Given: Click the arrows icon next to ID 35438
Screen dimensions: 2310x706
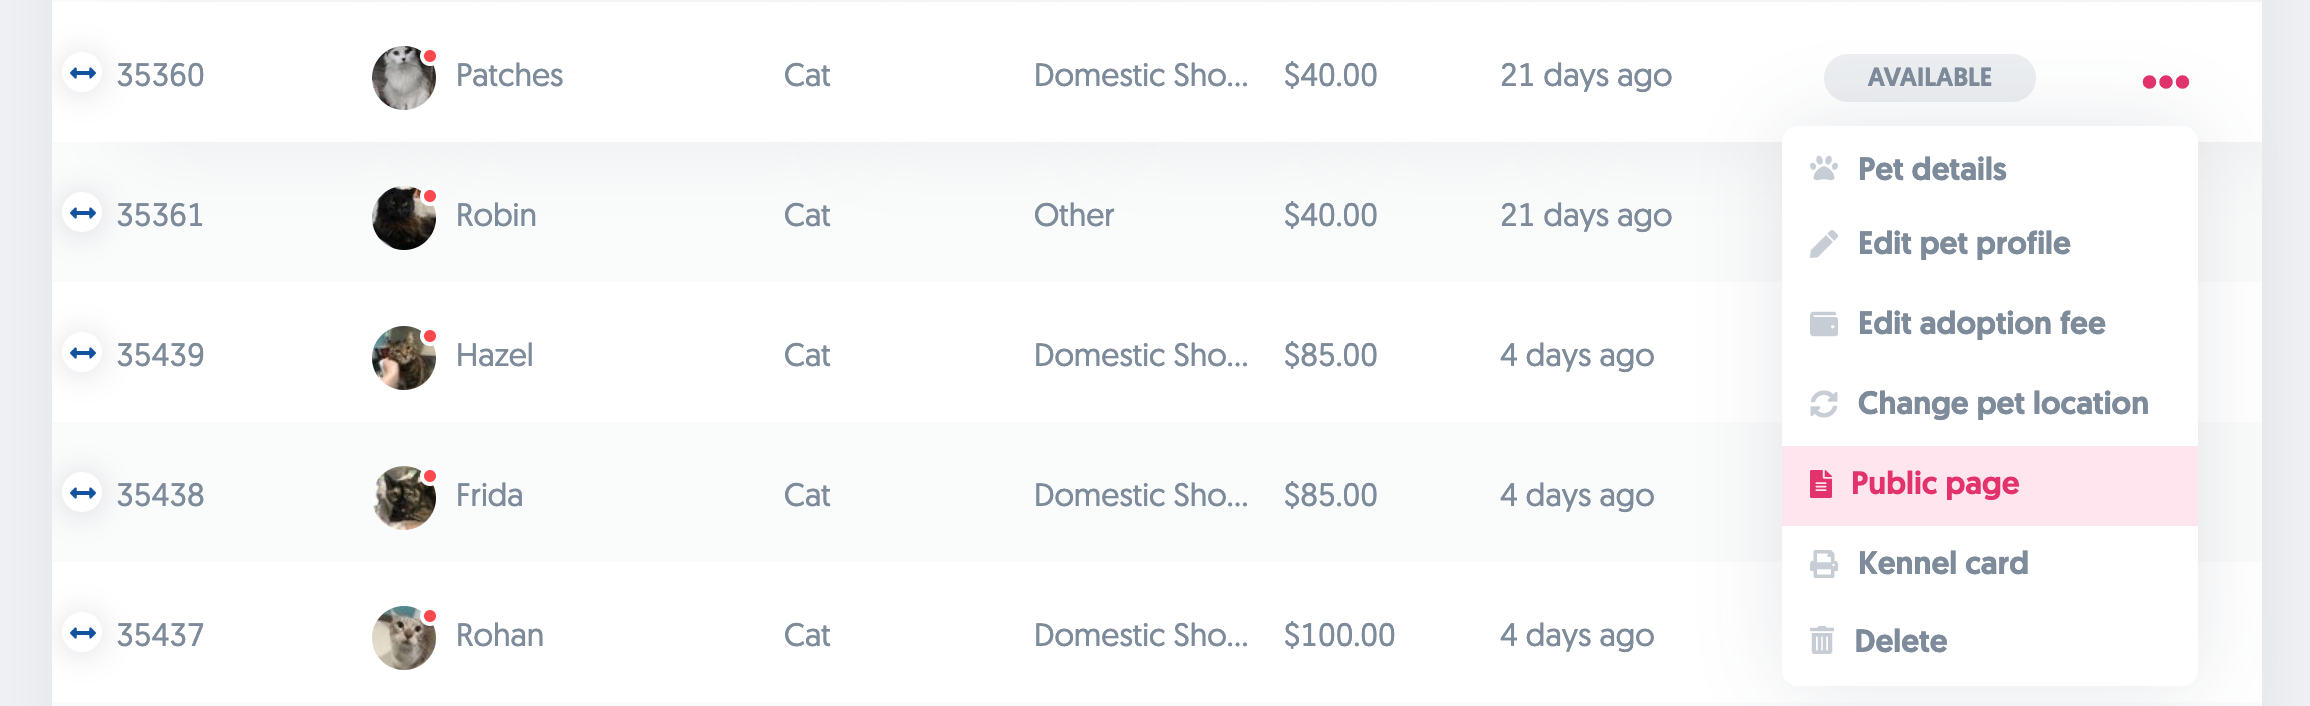Looking at the screenshot, I should 83,493.
